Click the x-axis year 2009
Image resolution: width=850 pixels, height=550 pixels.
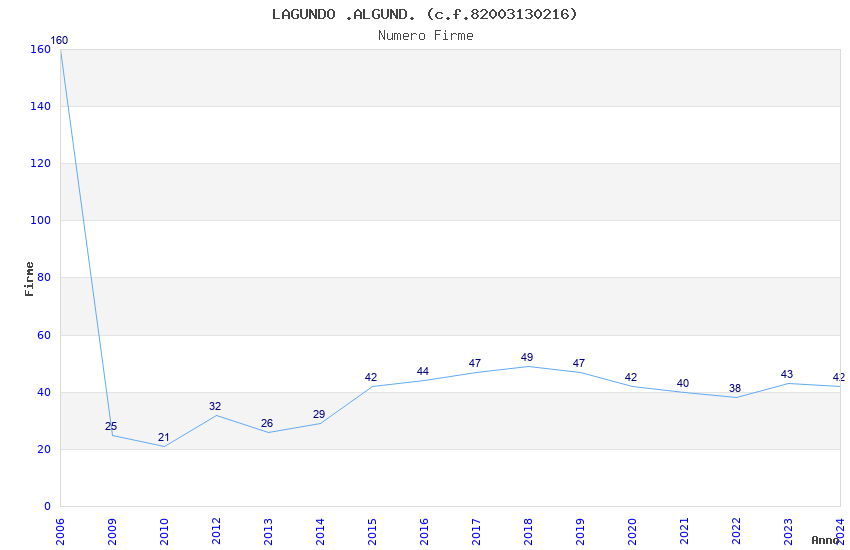(x=112, y=531)
